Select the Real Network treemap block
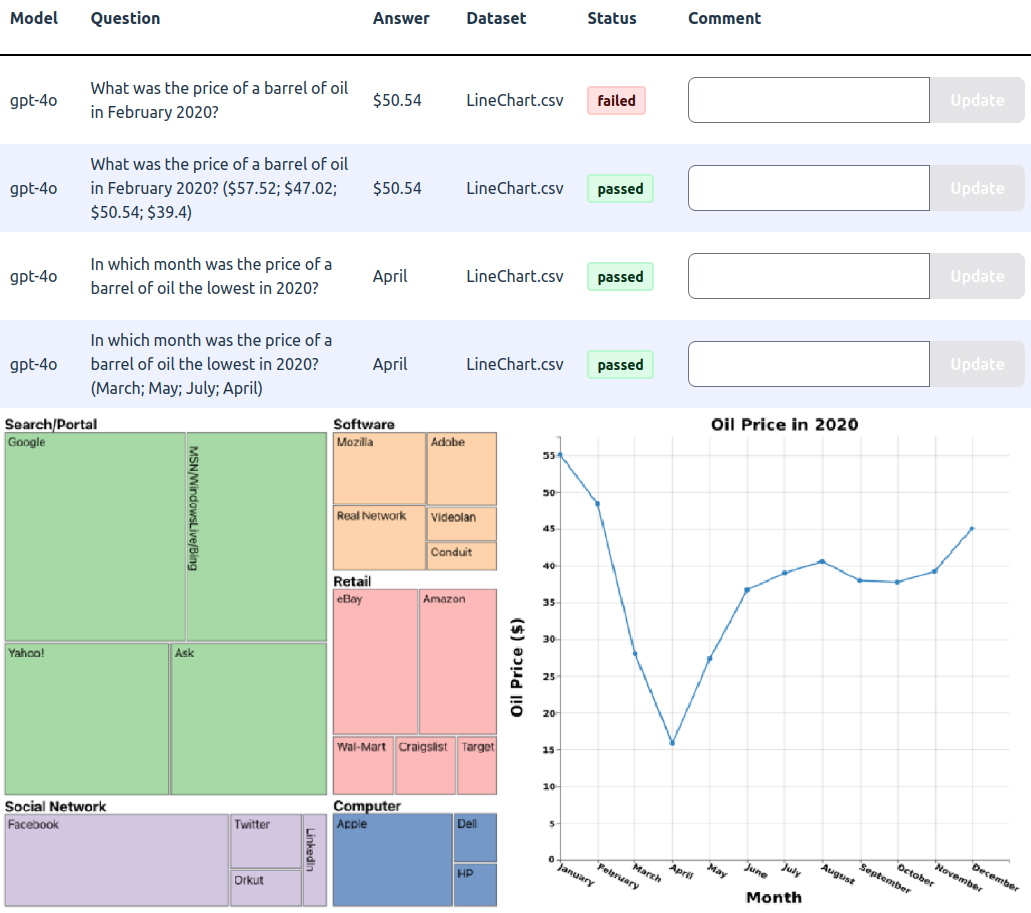Viewport: 1031px width, 913px height. click(x=379, y=538)
